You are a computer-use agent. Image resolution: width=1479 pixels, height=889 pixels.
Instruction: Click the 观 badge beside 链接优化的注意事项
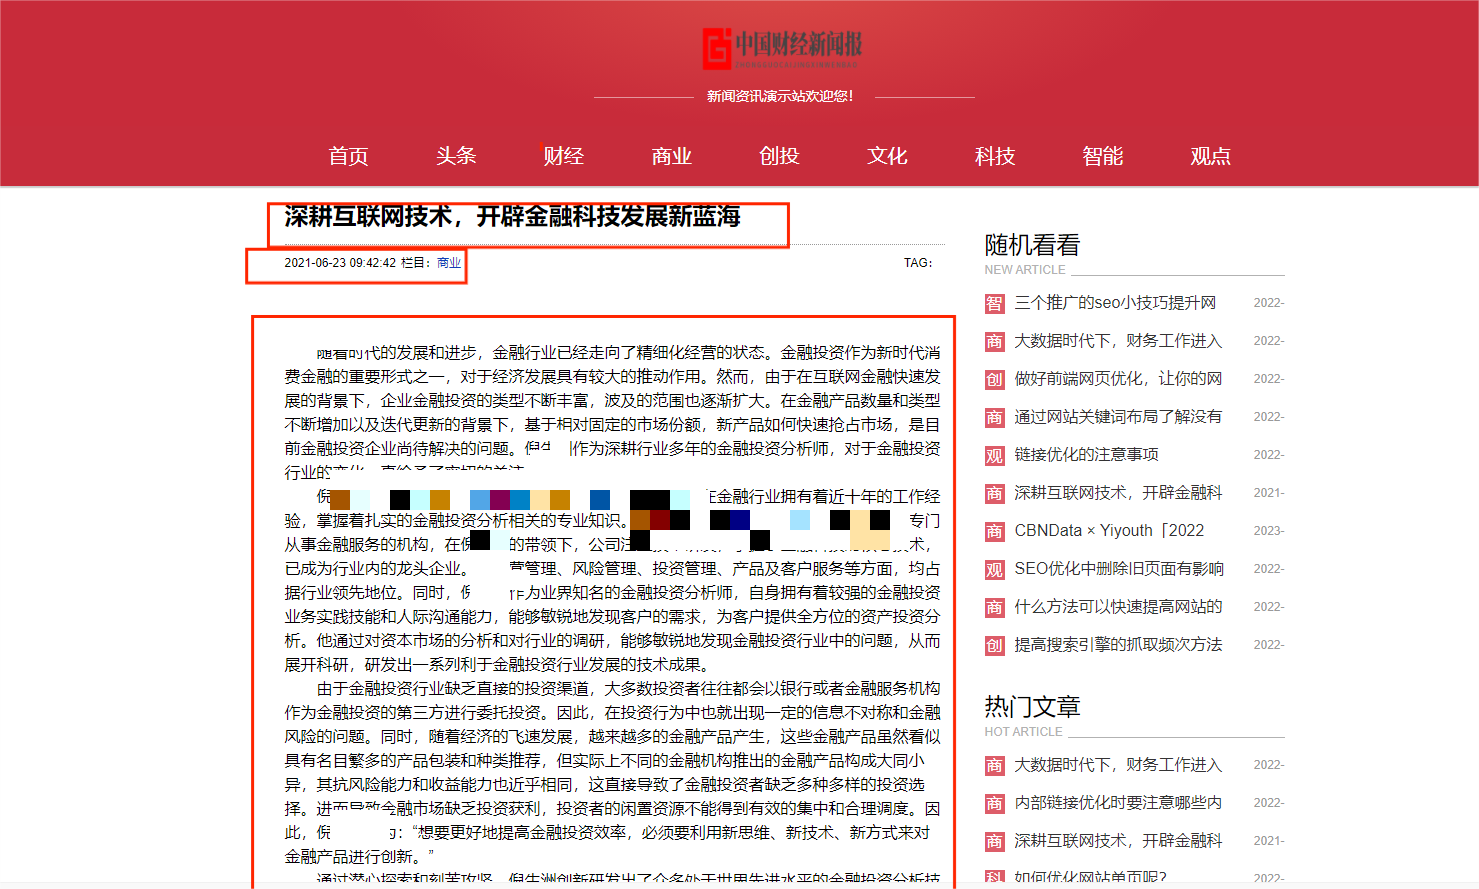[994, 455]
